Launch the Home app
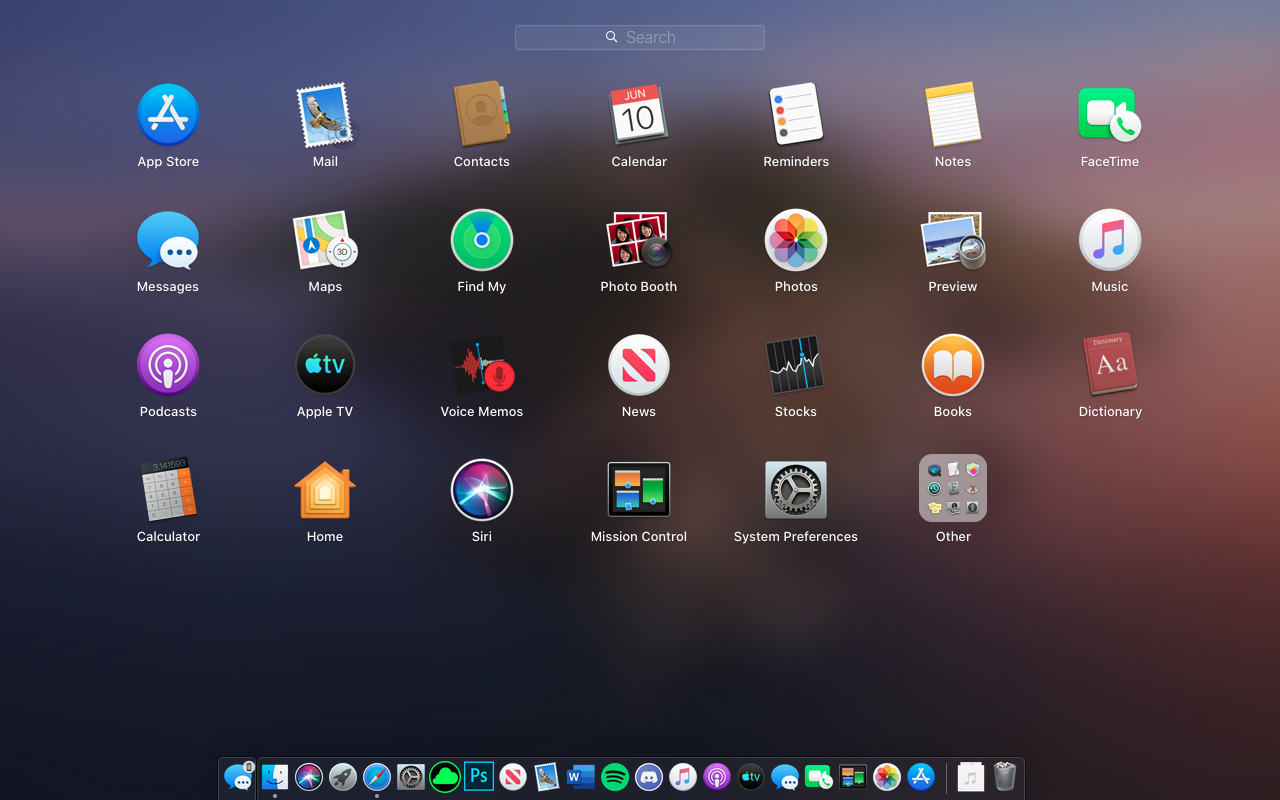The height and width of the screenshot is (800, 1280). click(x=325, y=490)
